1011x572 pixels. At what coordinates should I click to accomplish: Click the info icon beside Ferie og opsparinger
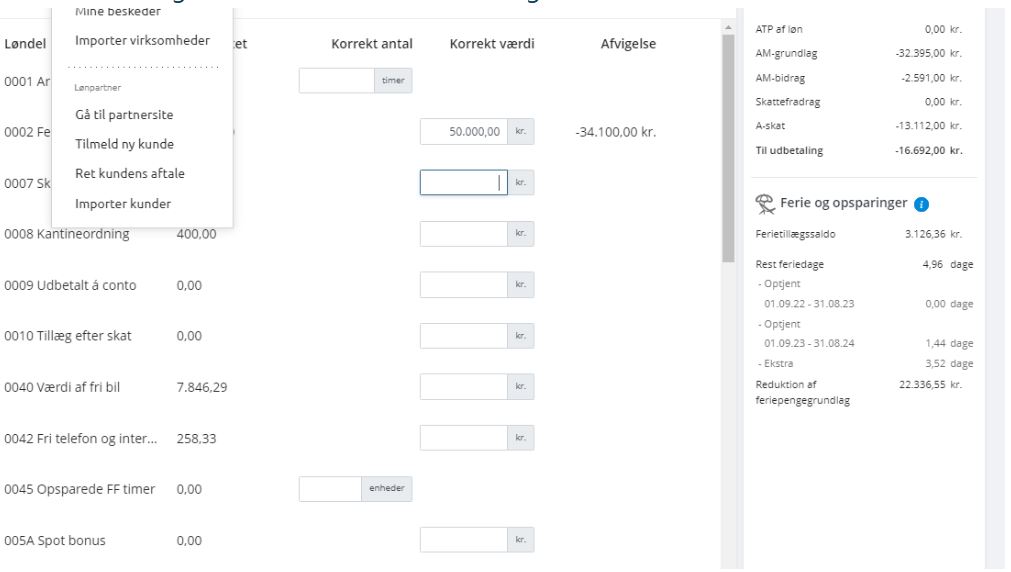click(921, 204)
